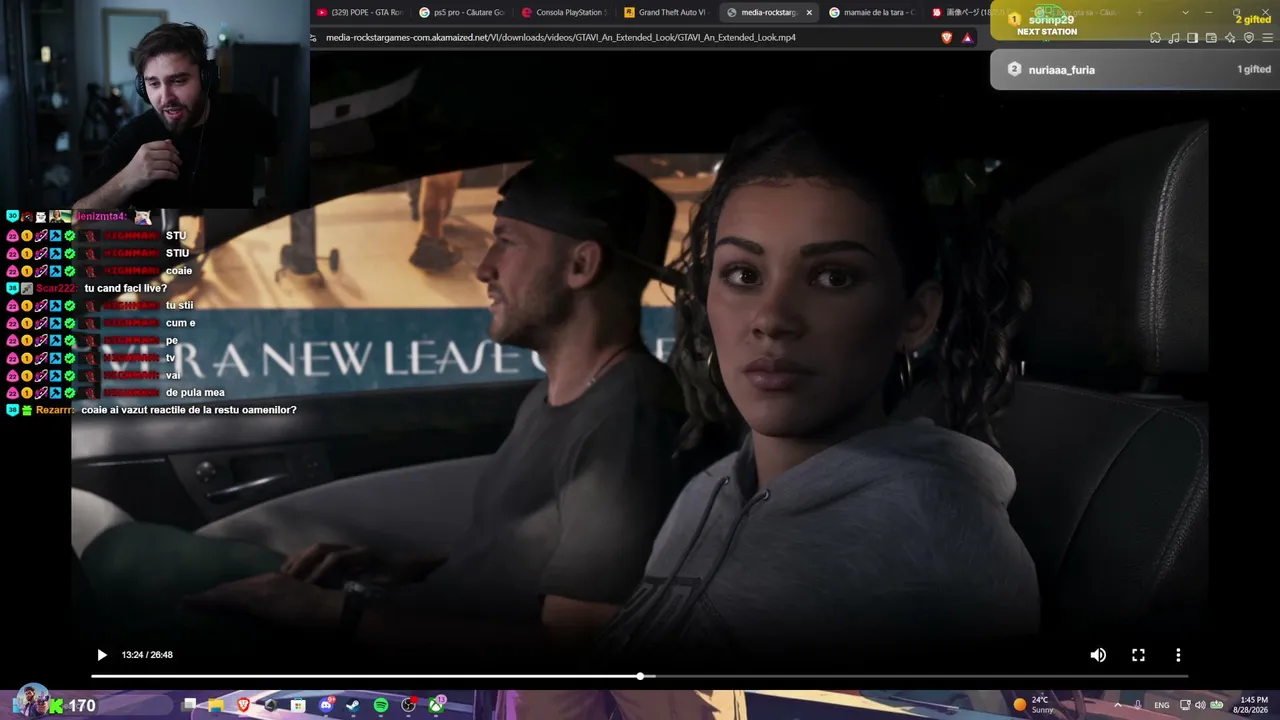
Task: Click the microphone tray icon
Action: (x=1138, y=705)
